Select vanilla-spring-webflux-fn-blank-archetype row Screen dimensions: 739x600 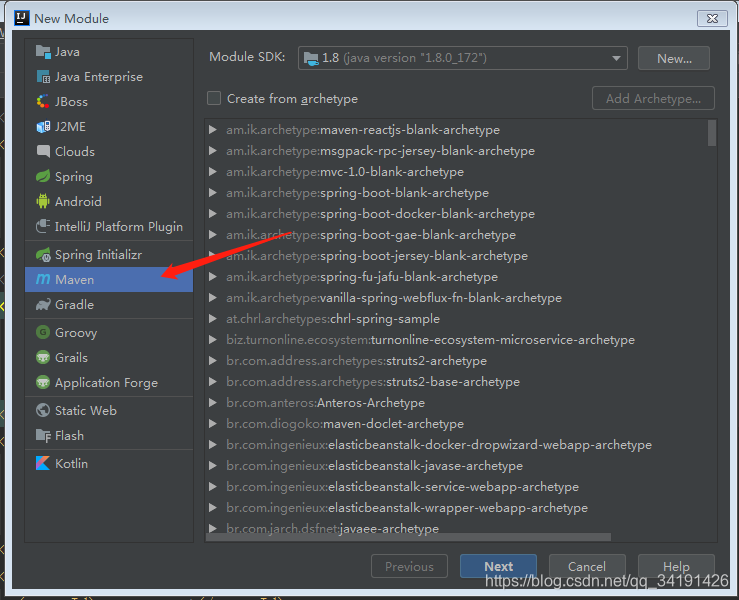click(456, 298)
